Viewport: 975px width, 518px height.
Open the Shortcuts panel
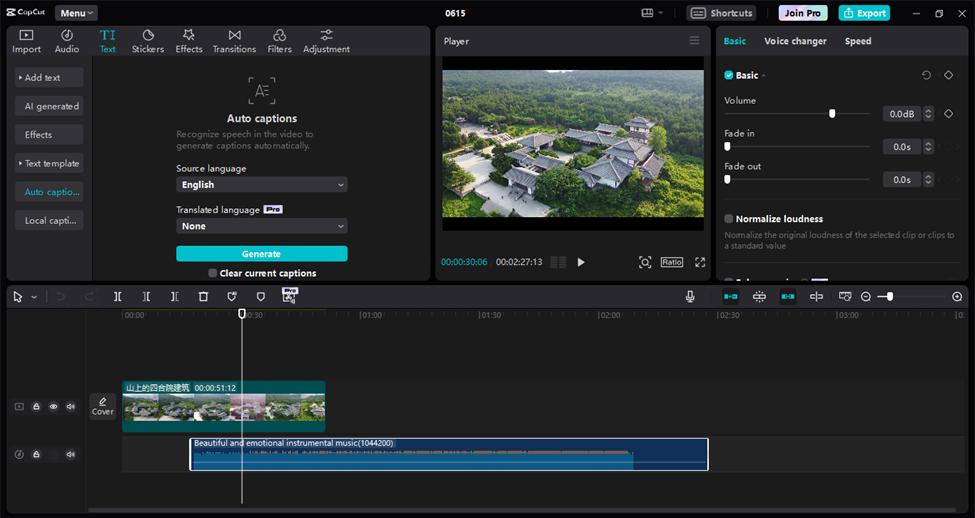tap(722, 13)
